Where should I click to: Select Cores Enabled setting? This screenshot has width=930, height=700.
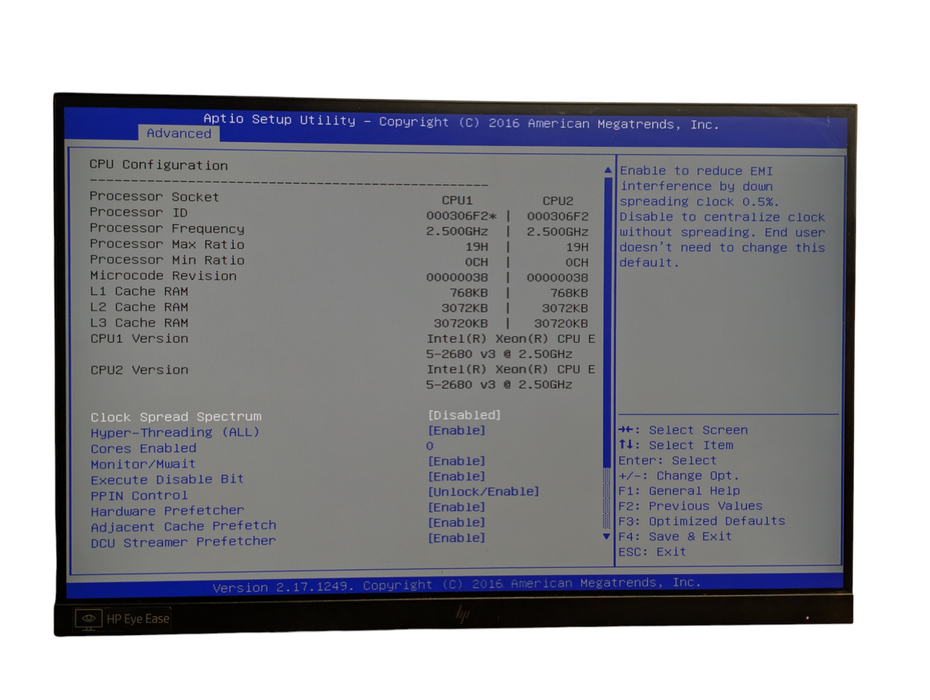[x=143, y=448]
